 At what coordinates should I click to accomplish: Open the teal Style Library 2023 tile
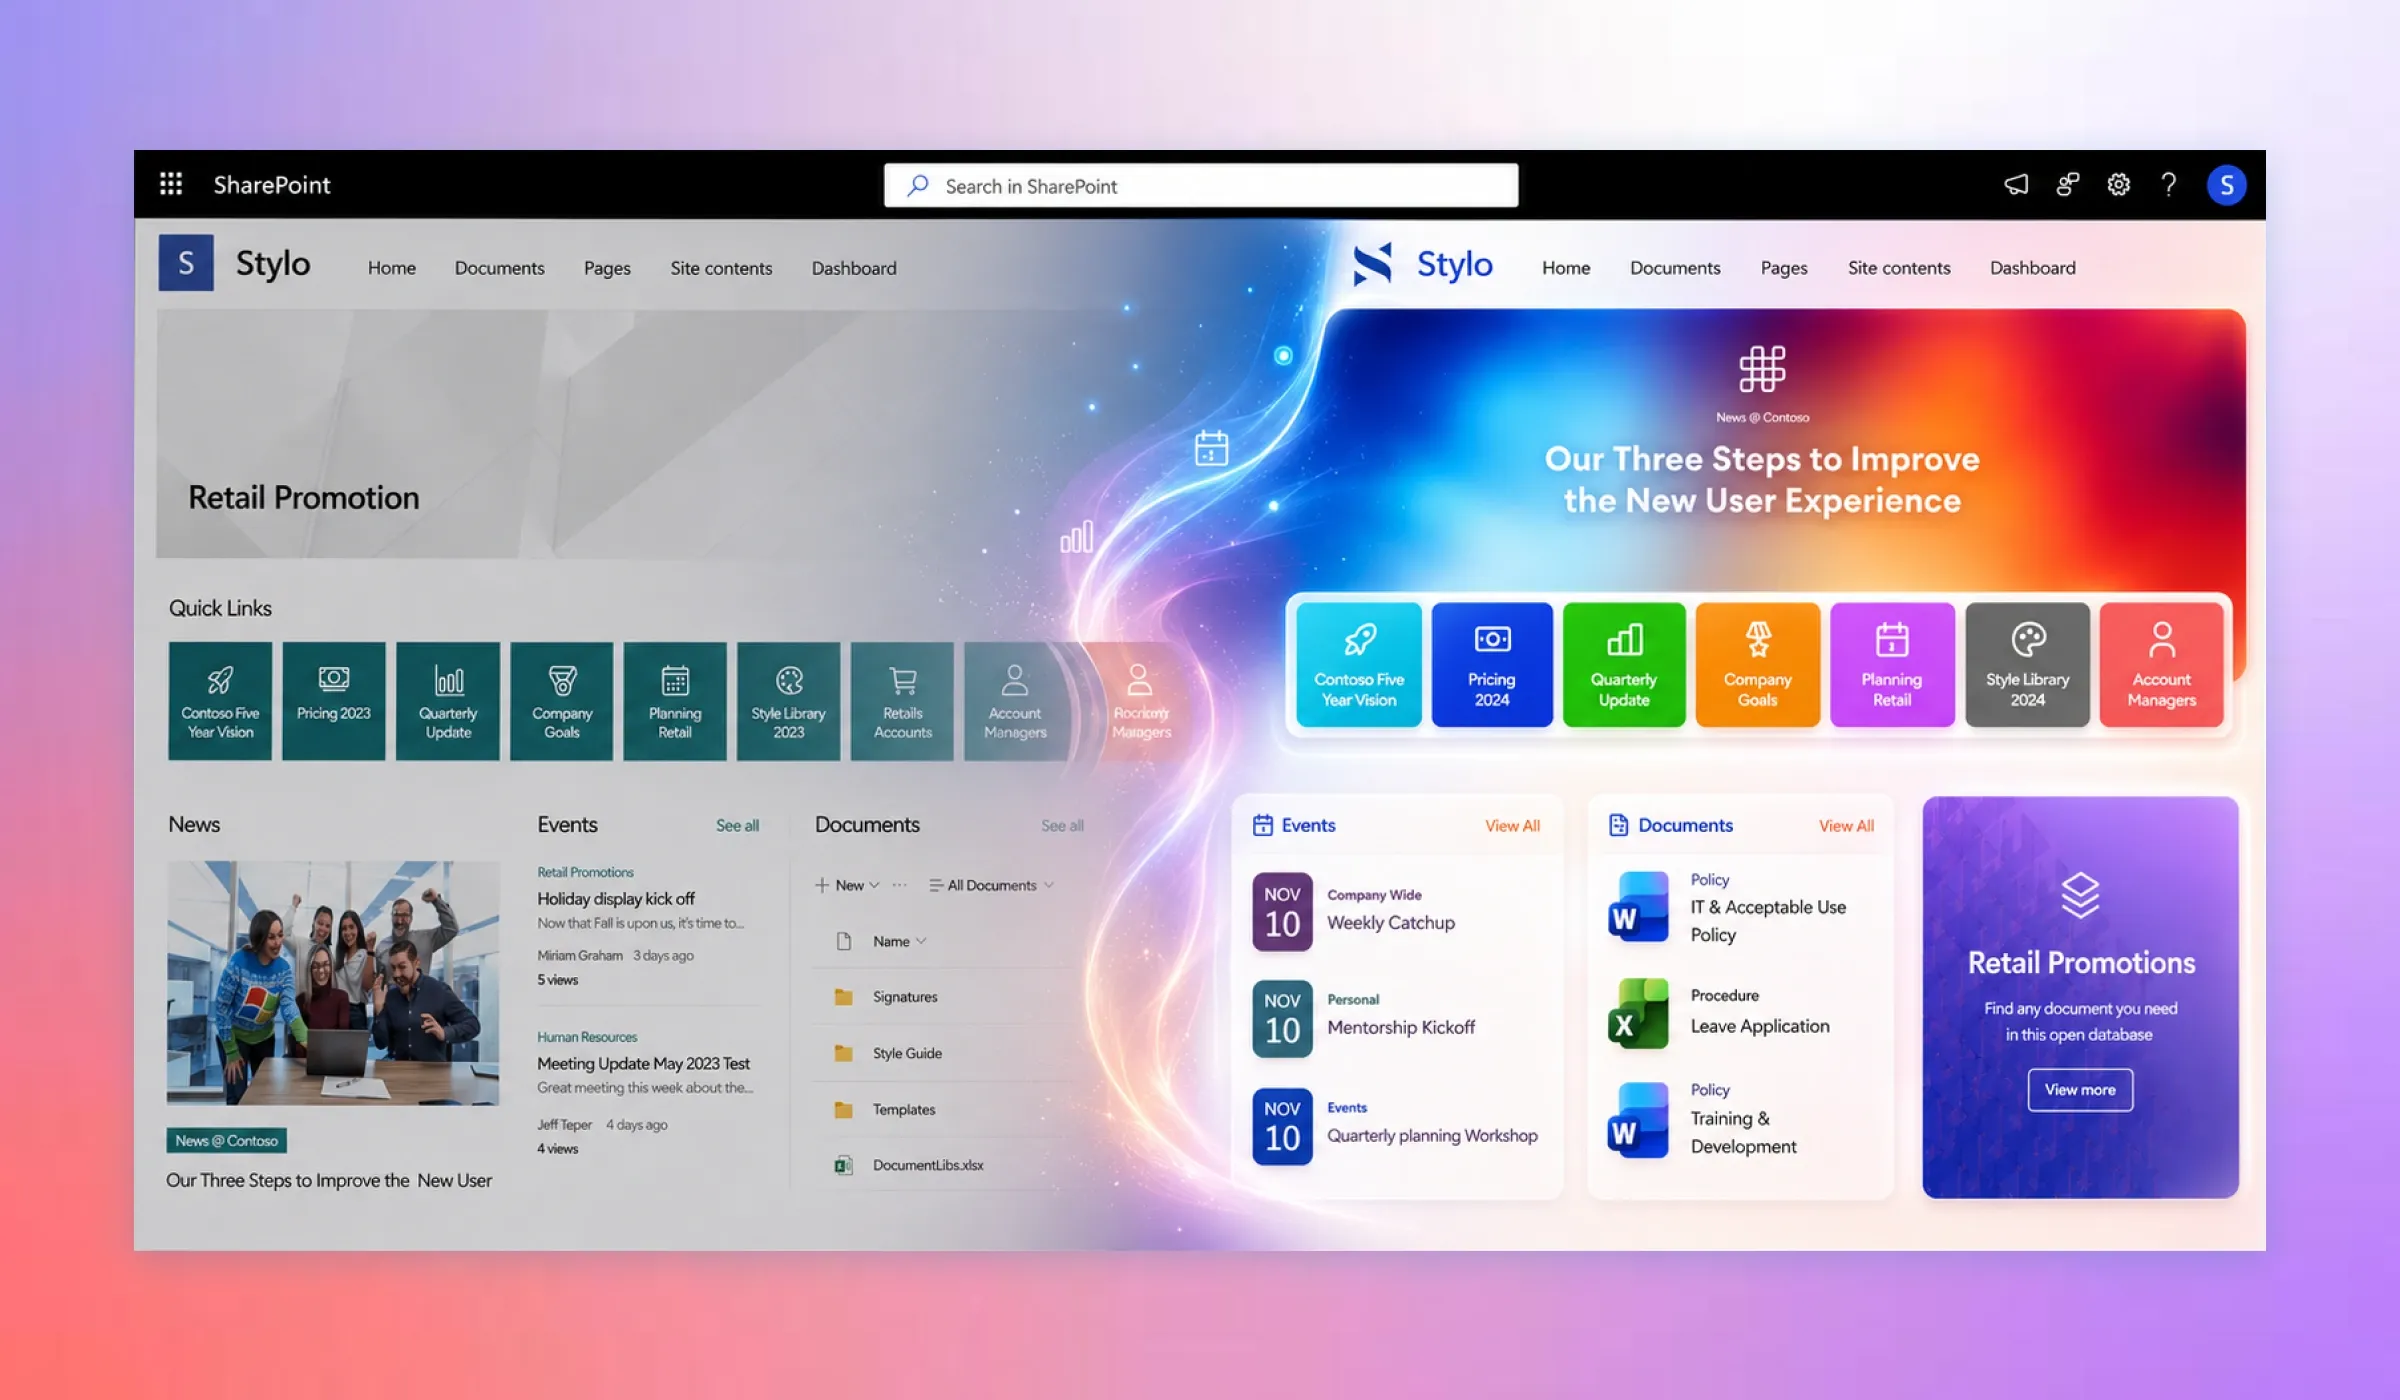point(789,701)
